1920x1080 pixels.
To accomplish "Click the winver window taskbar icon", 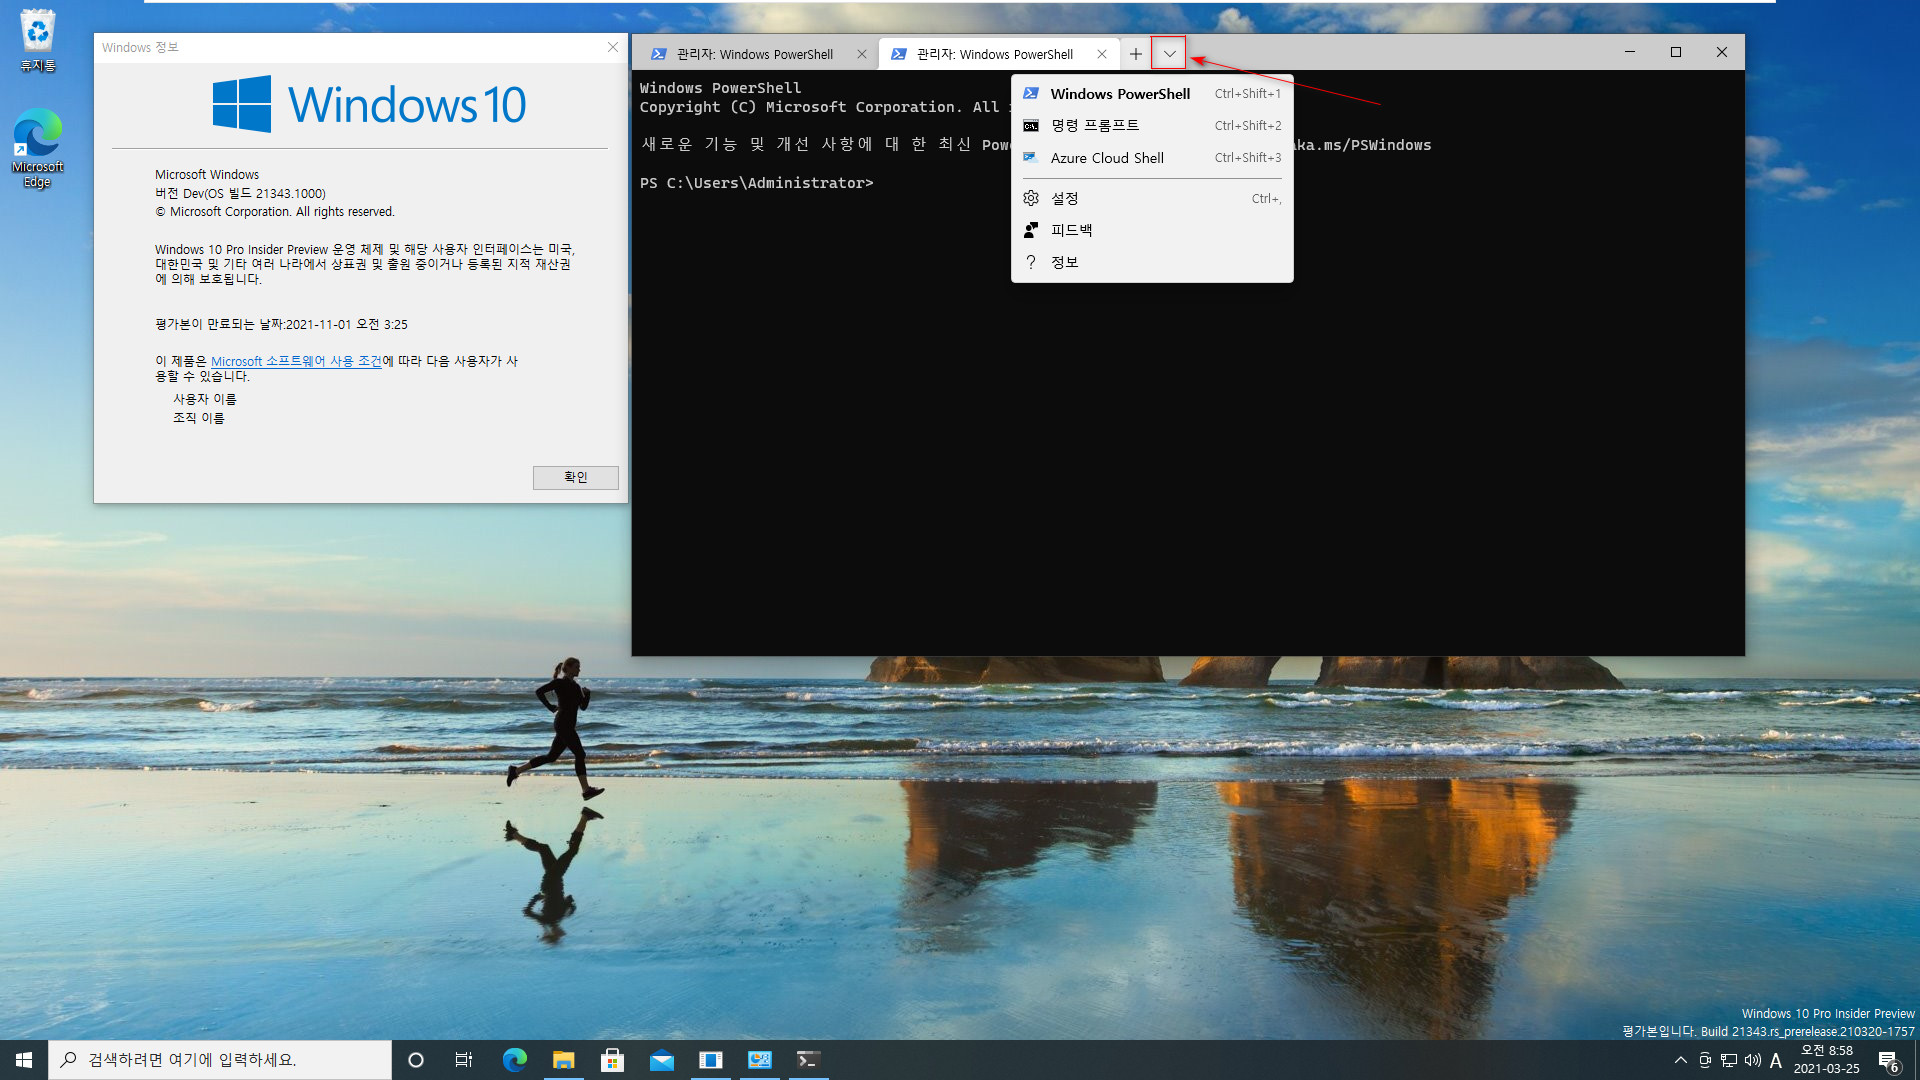I will coord(711,1060).
